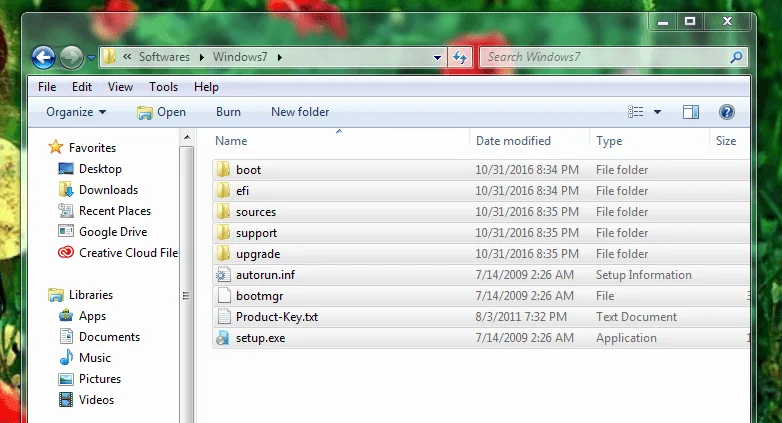Image resolution: width=782 pixels, height=423 pixels.
Task: Close the Explorer window
Action: pos(727,21)
